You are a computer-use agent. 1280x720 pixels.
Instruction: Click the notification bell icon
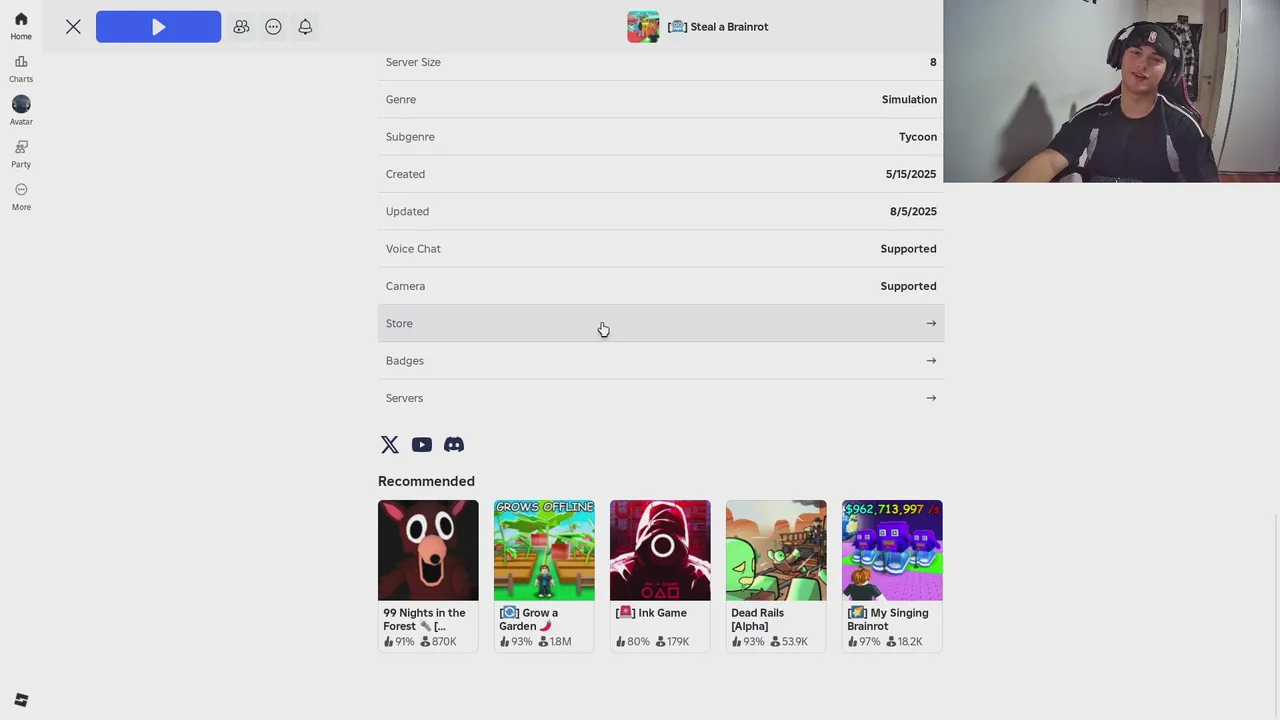tap(305, 27)
